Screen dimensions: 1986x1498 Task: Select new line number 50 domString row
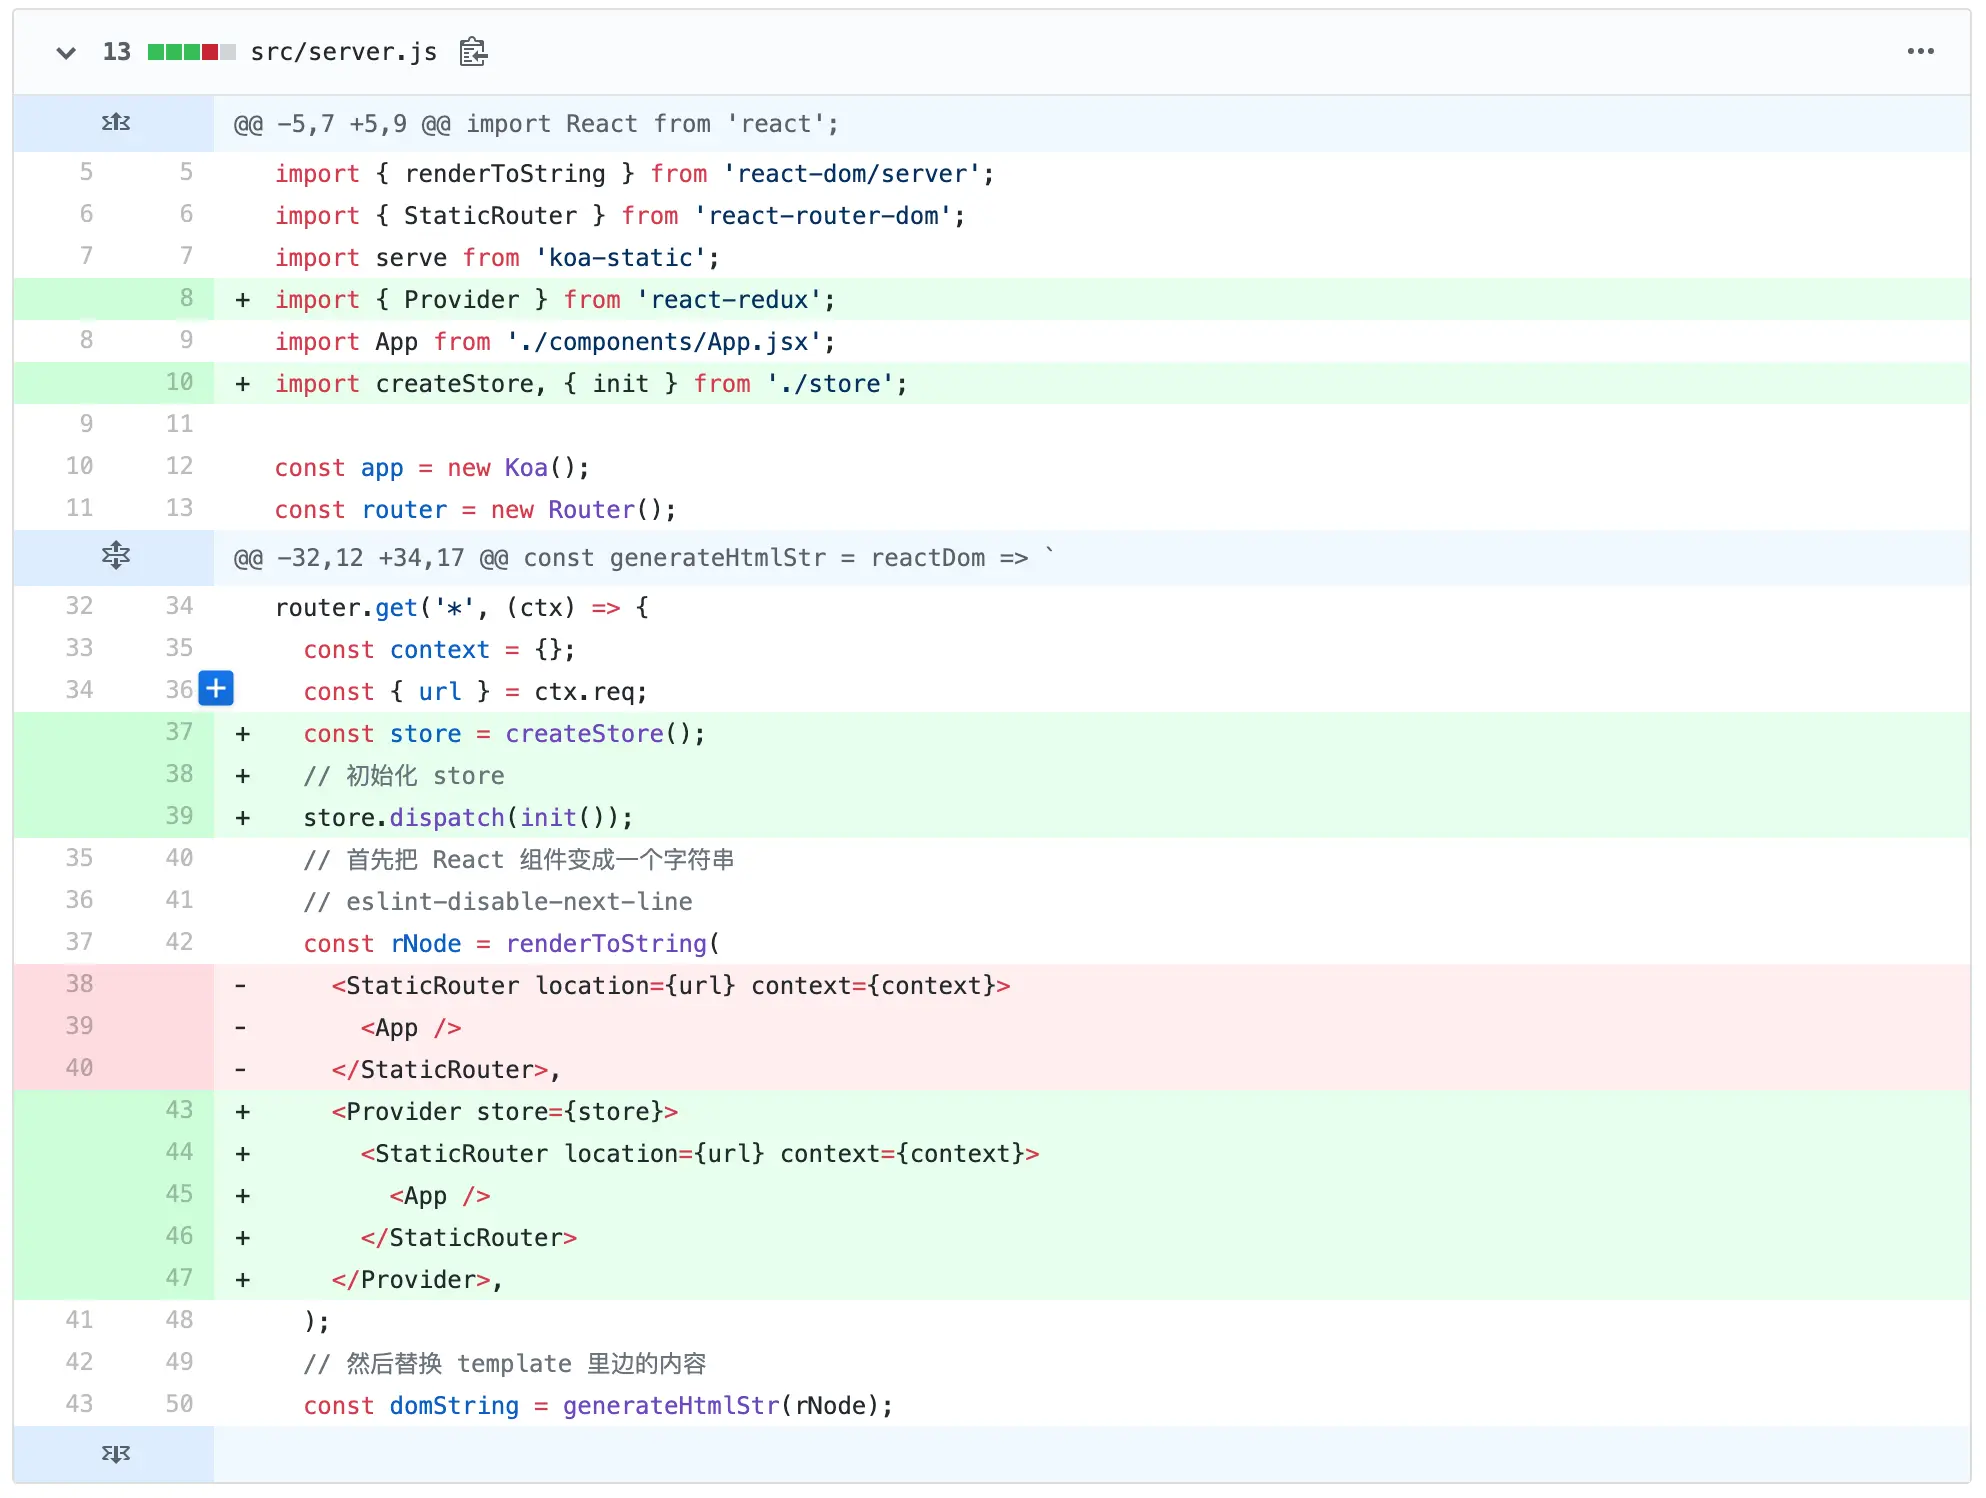tap(179, 1404)
